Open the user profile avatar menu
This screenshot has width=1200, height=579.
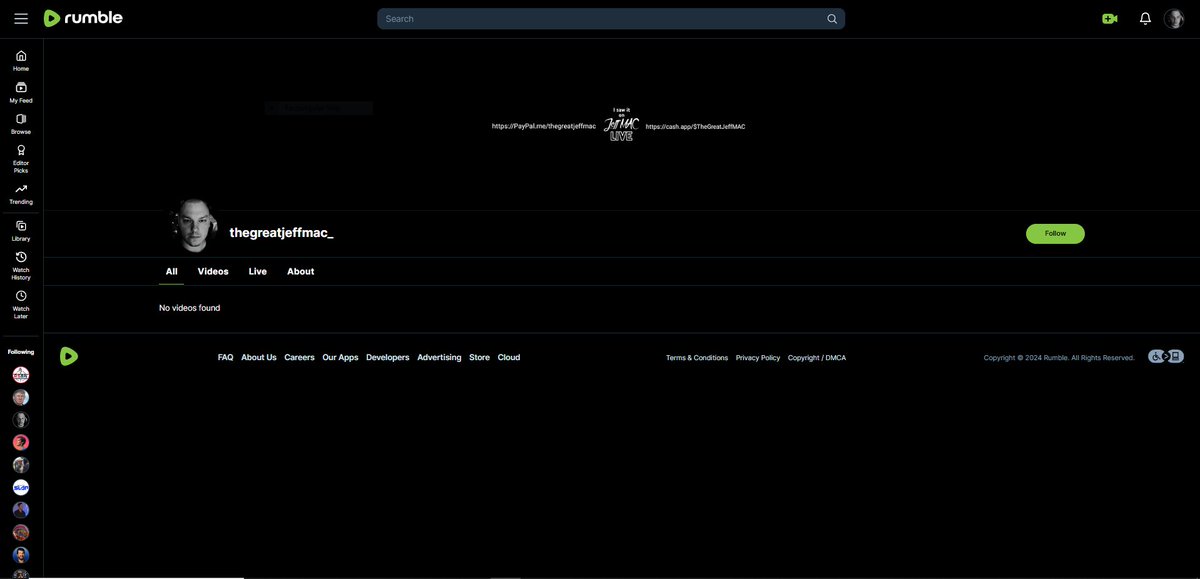point(1174,18)
